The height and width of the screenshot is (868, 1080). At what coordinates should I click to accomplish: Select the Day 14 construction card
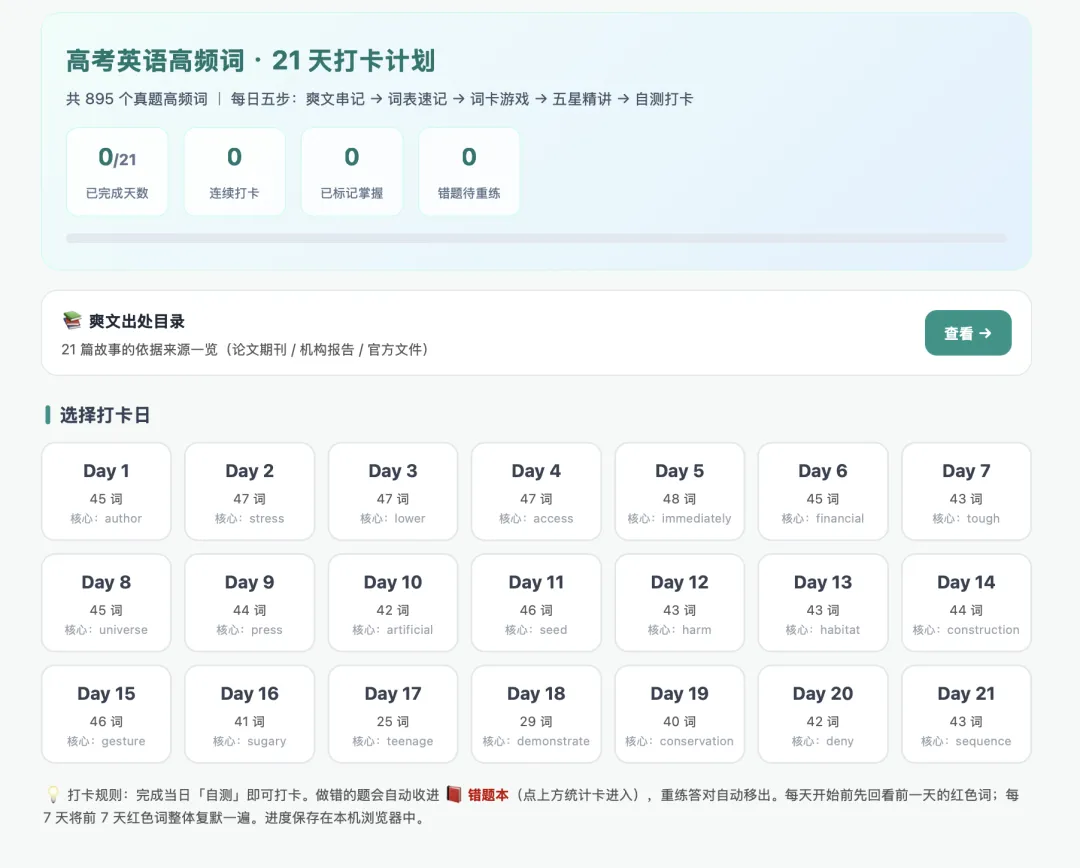click(x=966, y=603)
